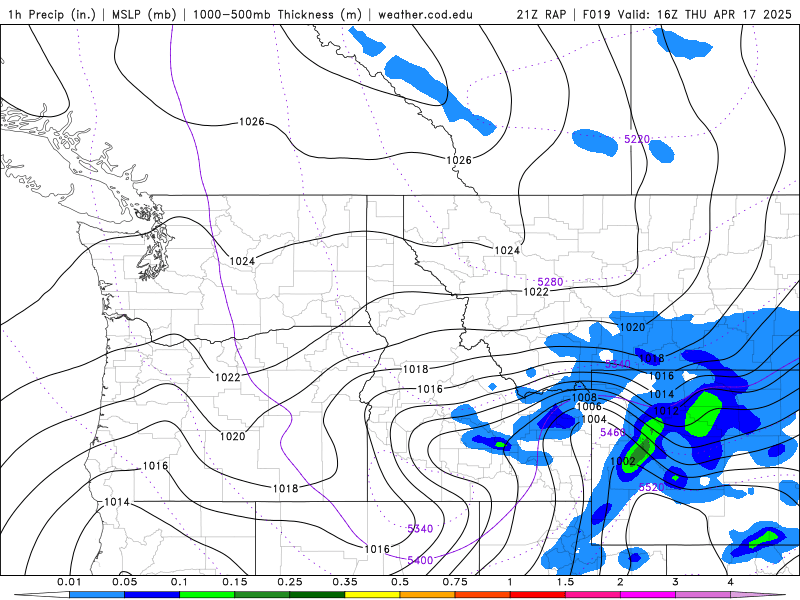Click the light blue 0.01–0.05 legend swatch

(96, 595)
